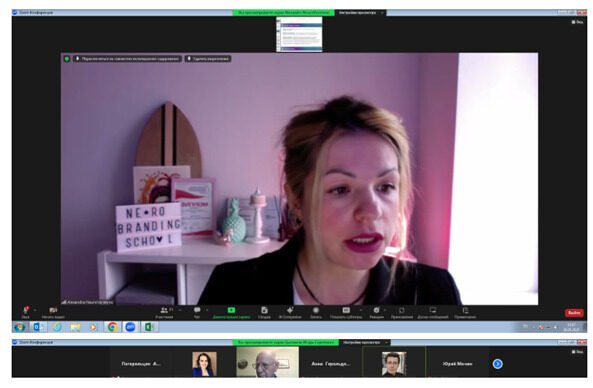The height and width of the screenshot is (388, 593).
Task: Open Reactions in the meeting toolbar
Action: (376, 311)
